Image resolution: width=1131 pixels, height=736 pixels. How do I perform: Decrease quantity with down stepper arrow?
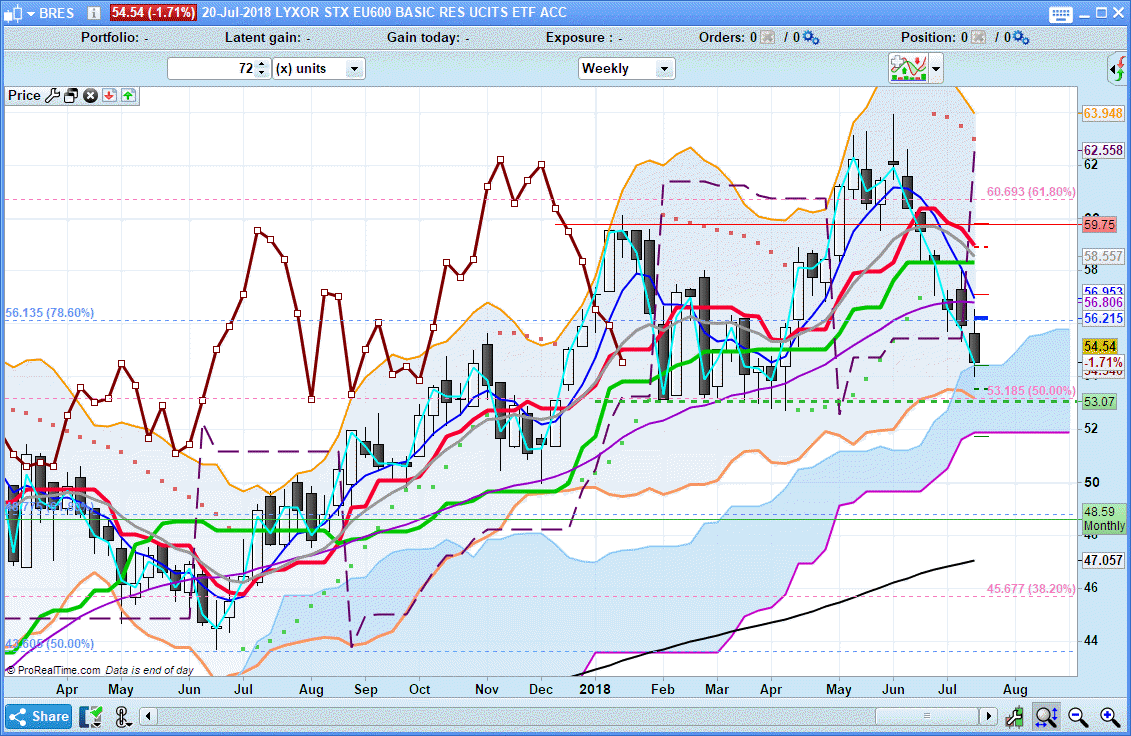262,74
